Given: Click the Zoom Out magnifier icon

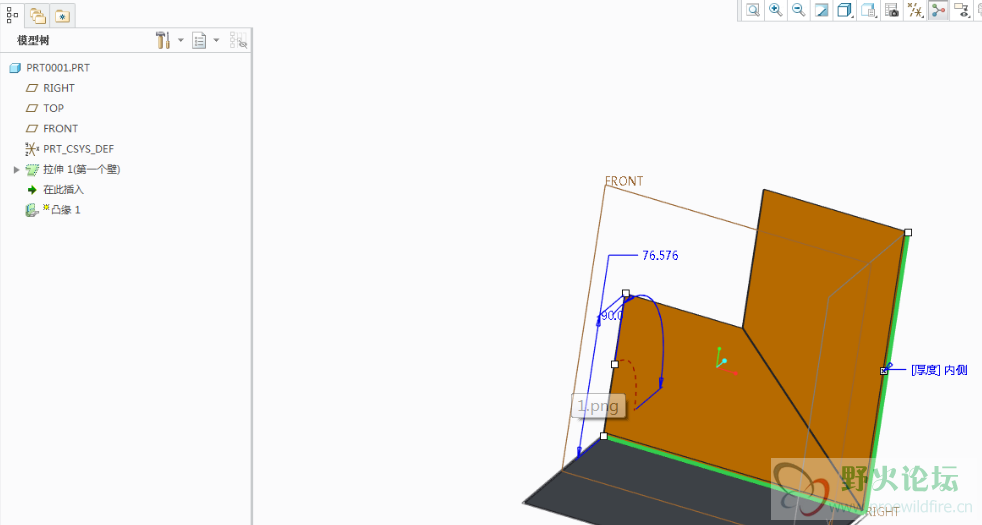Looking at the screenshot, I should click(x=798, y=10).
